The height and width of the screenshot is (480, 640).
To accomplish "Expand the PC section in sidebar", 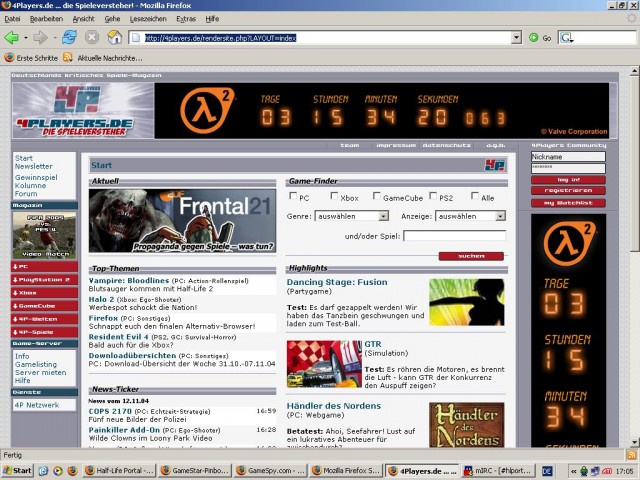I will (44, 267).
